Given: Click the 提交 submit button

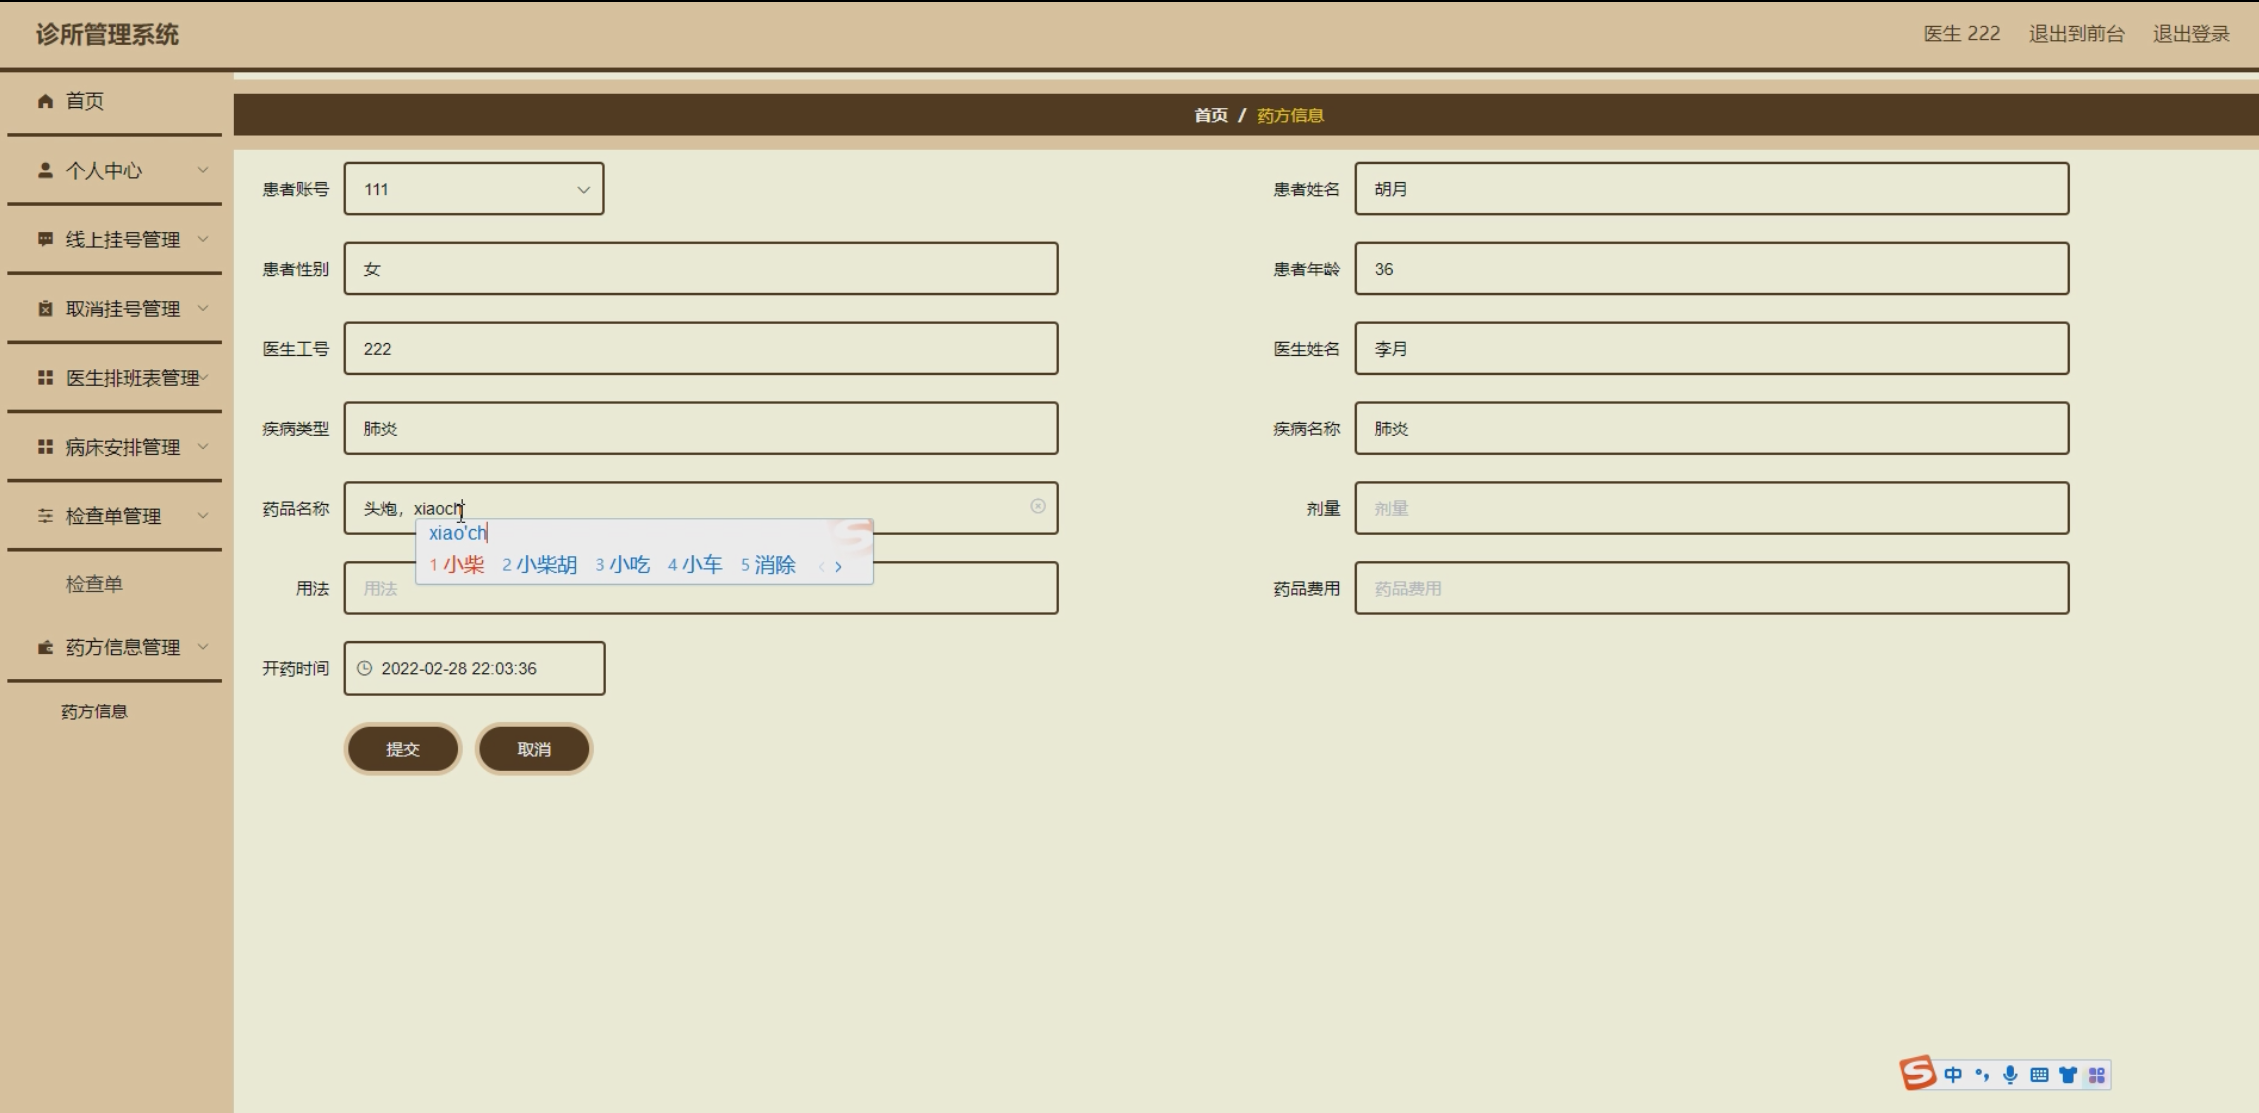Looking at the screenshot, I should (402, 749).
